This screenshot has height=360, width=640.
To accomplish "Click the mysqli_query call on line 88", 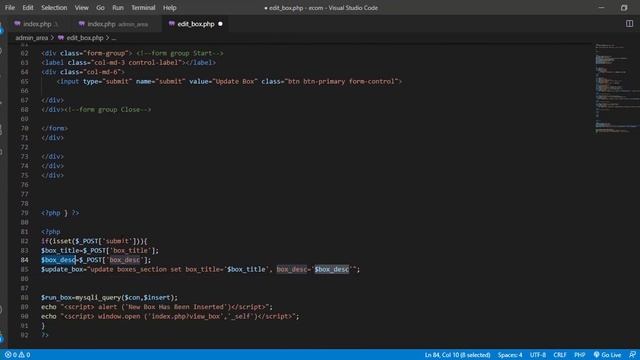I will 98,298.
